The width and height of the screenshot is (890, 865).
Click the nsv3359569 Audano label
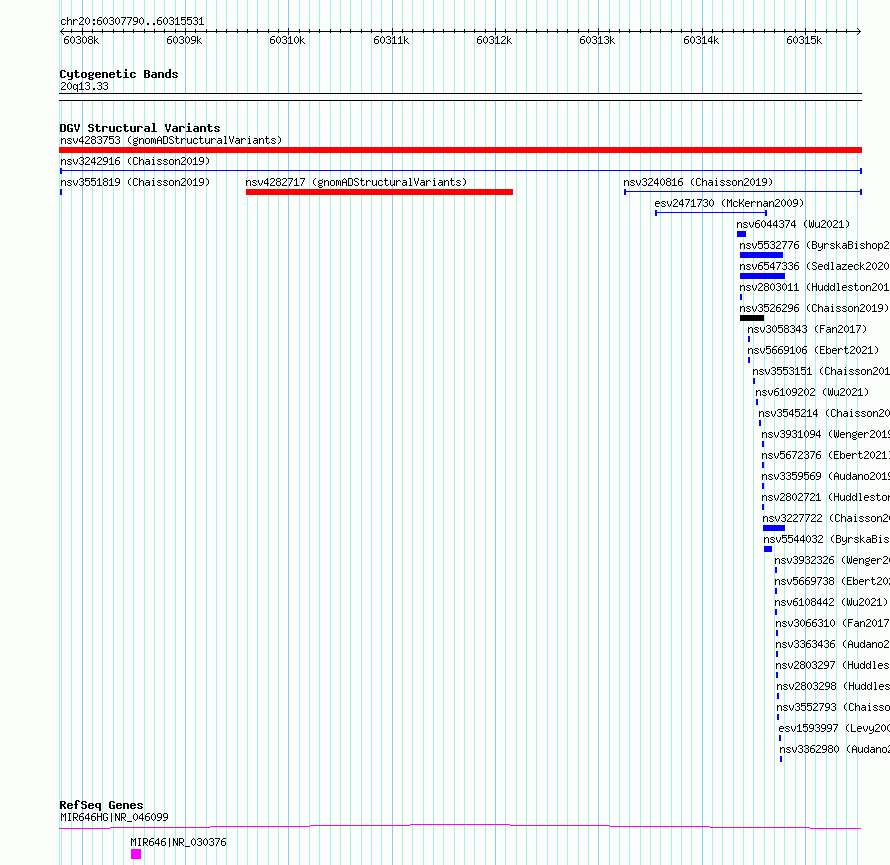tap(825, 476)
